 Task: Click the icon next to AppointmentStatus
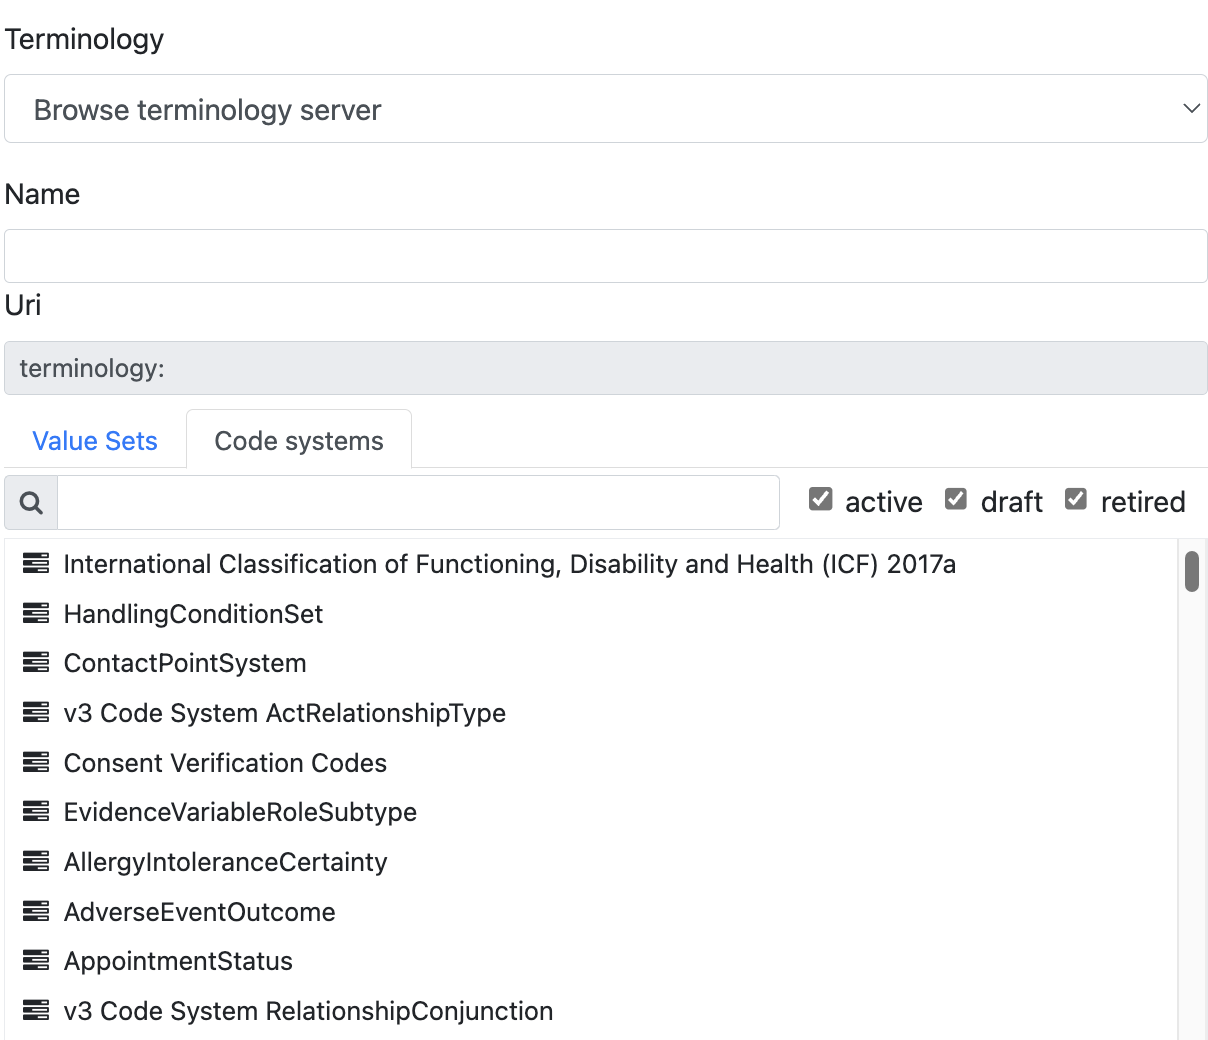(36, 961)
